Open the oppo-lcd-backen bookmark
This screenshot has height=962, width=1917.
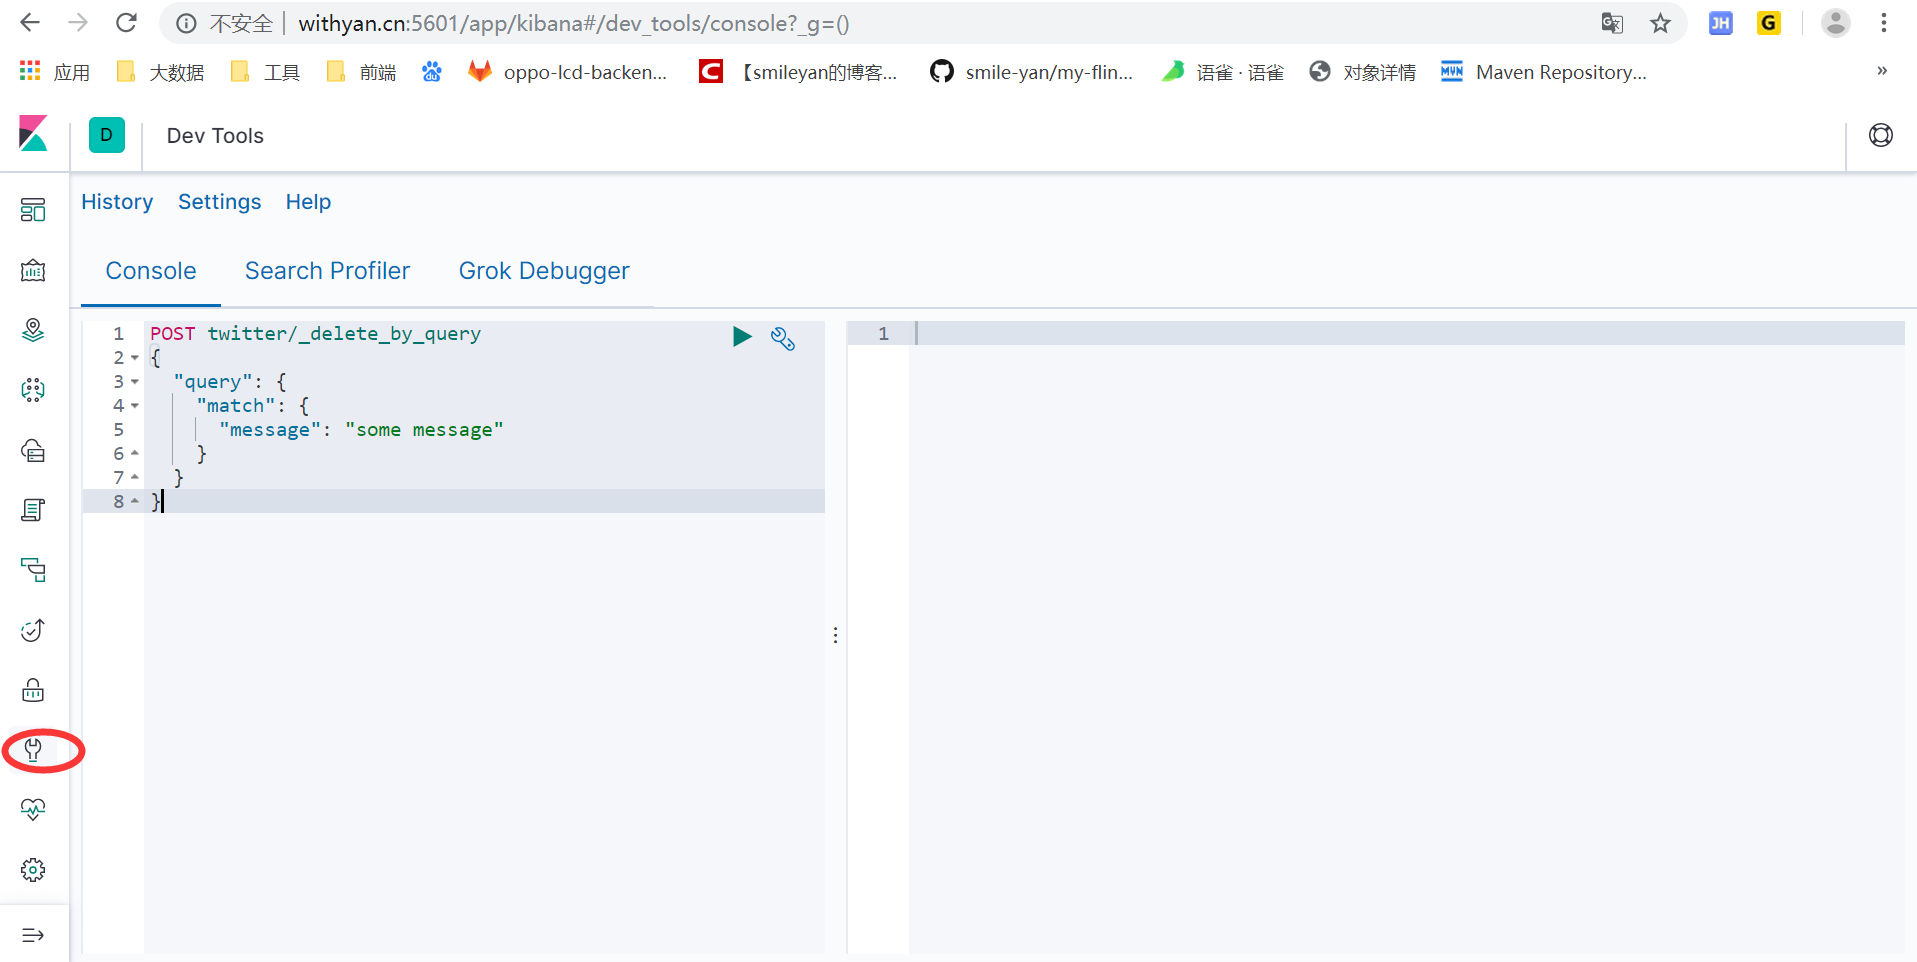tap(568, 72)
